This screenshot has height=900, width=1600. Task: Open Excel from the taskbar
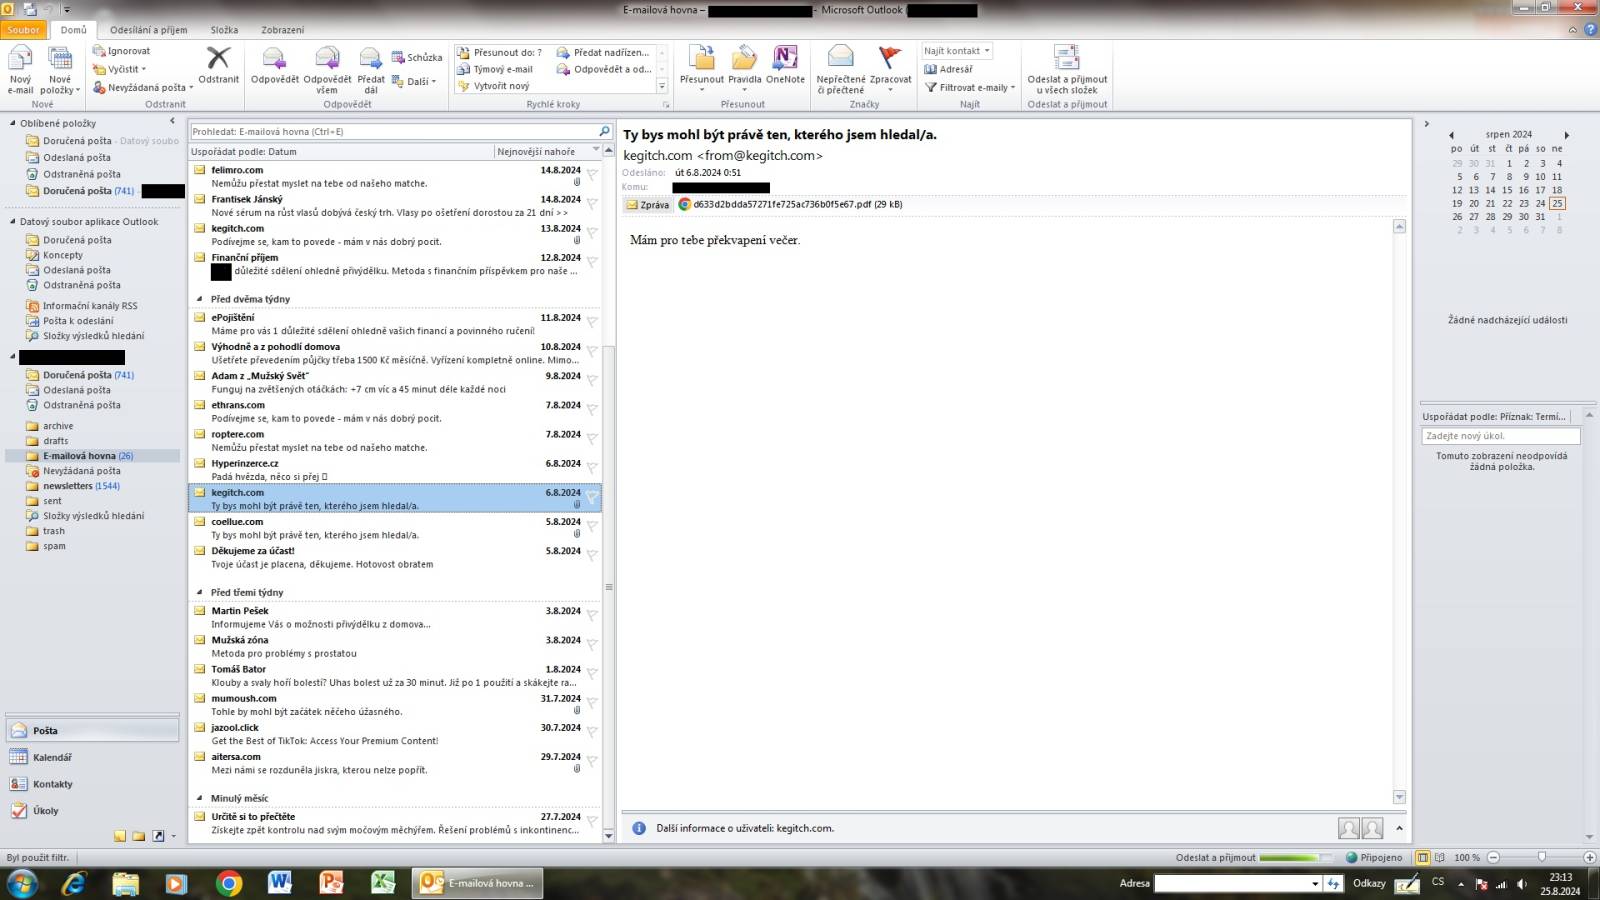(382, 883)
